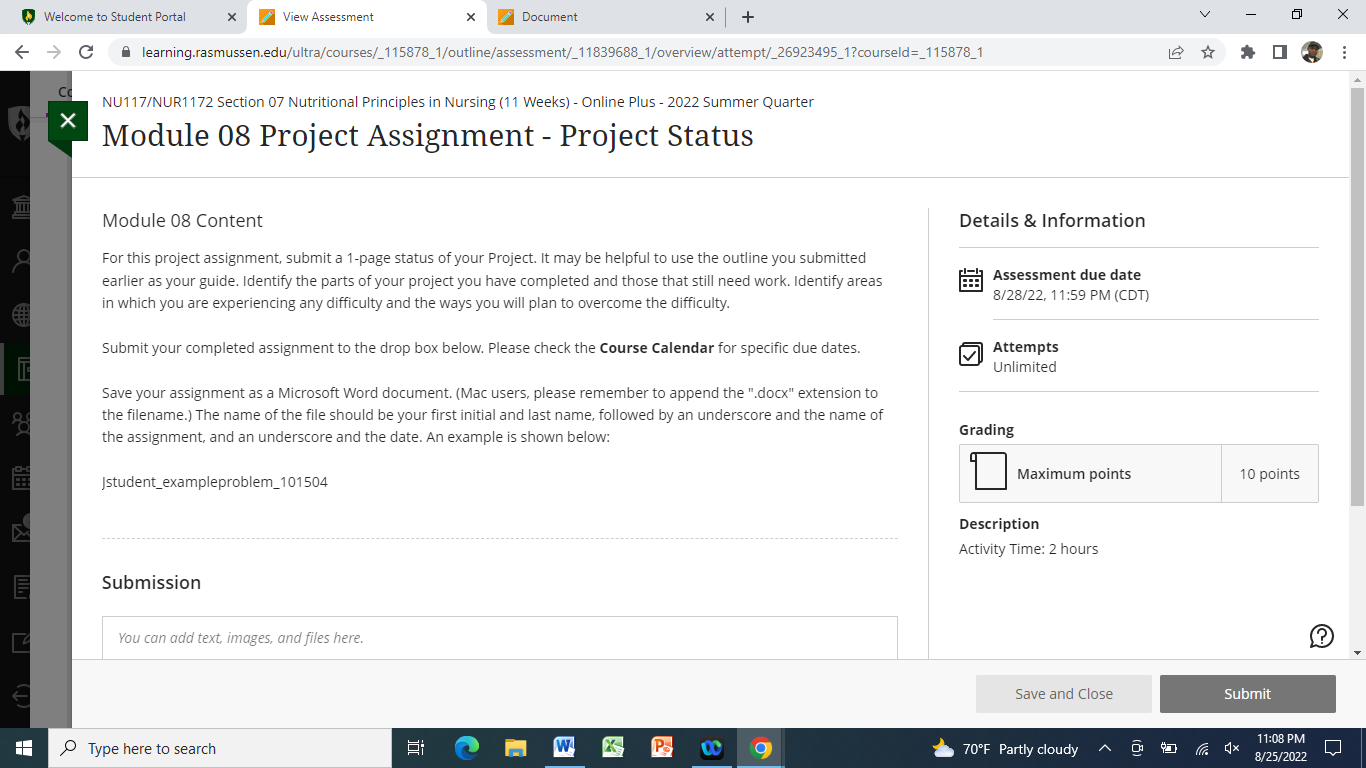Share this page using the share icon
Image resolution: width=1366 pixels, height=768 pixels.
click(1176, 52)
